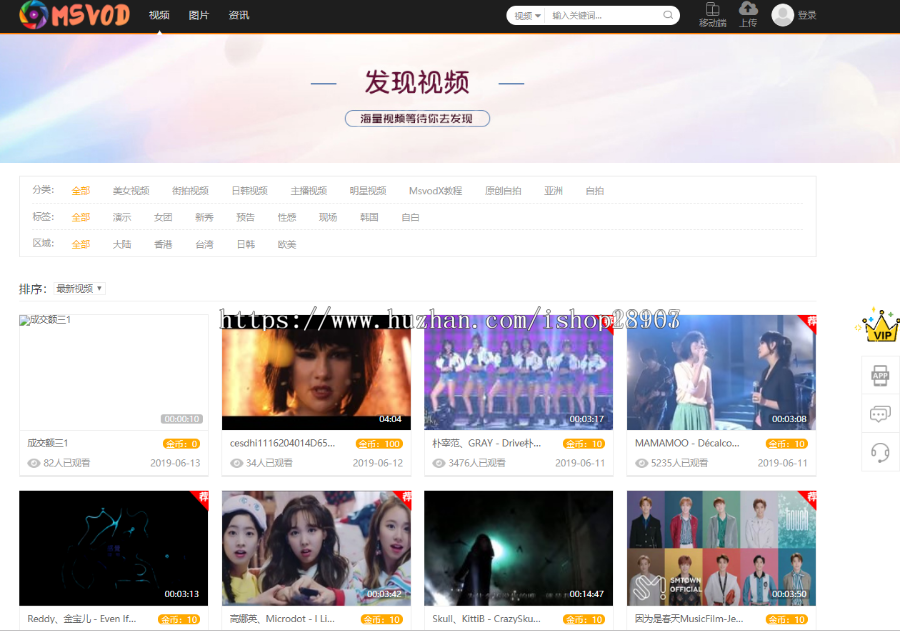Filter region by 欧美

tap(287, 244)
